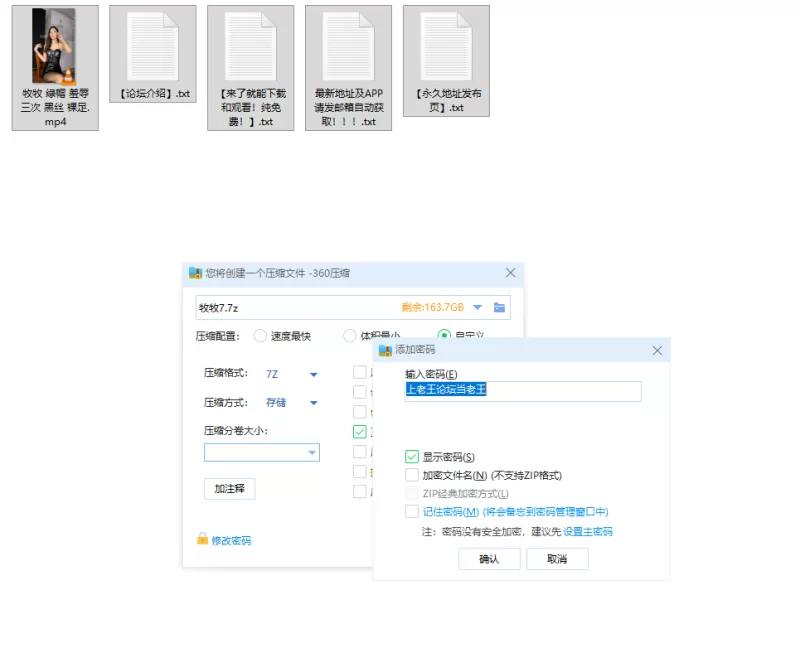
Task: Enable the 加密文件名 checkbox
Action: pyautogui.click(x=412, y=475)
